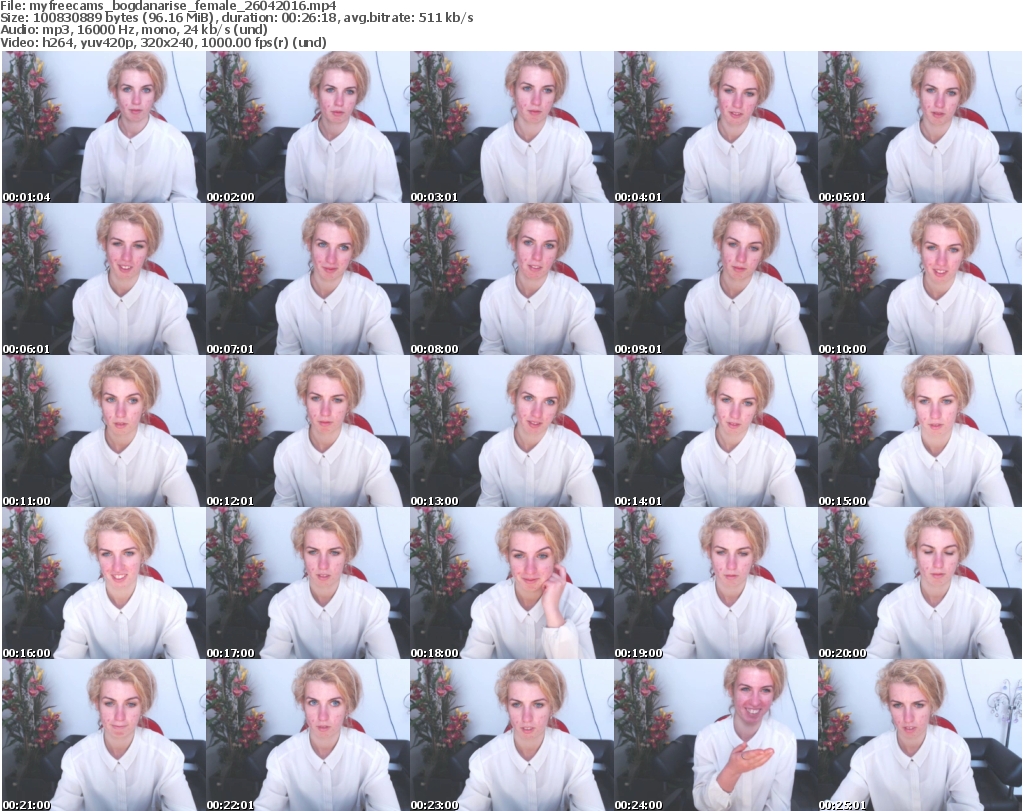Viewport: 1024px width, 811px height.
Task: Choose the 00:24:00 frame
Action: [716, 735]
